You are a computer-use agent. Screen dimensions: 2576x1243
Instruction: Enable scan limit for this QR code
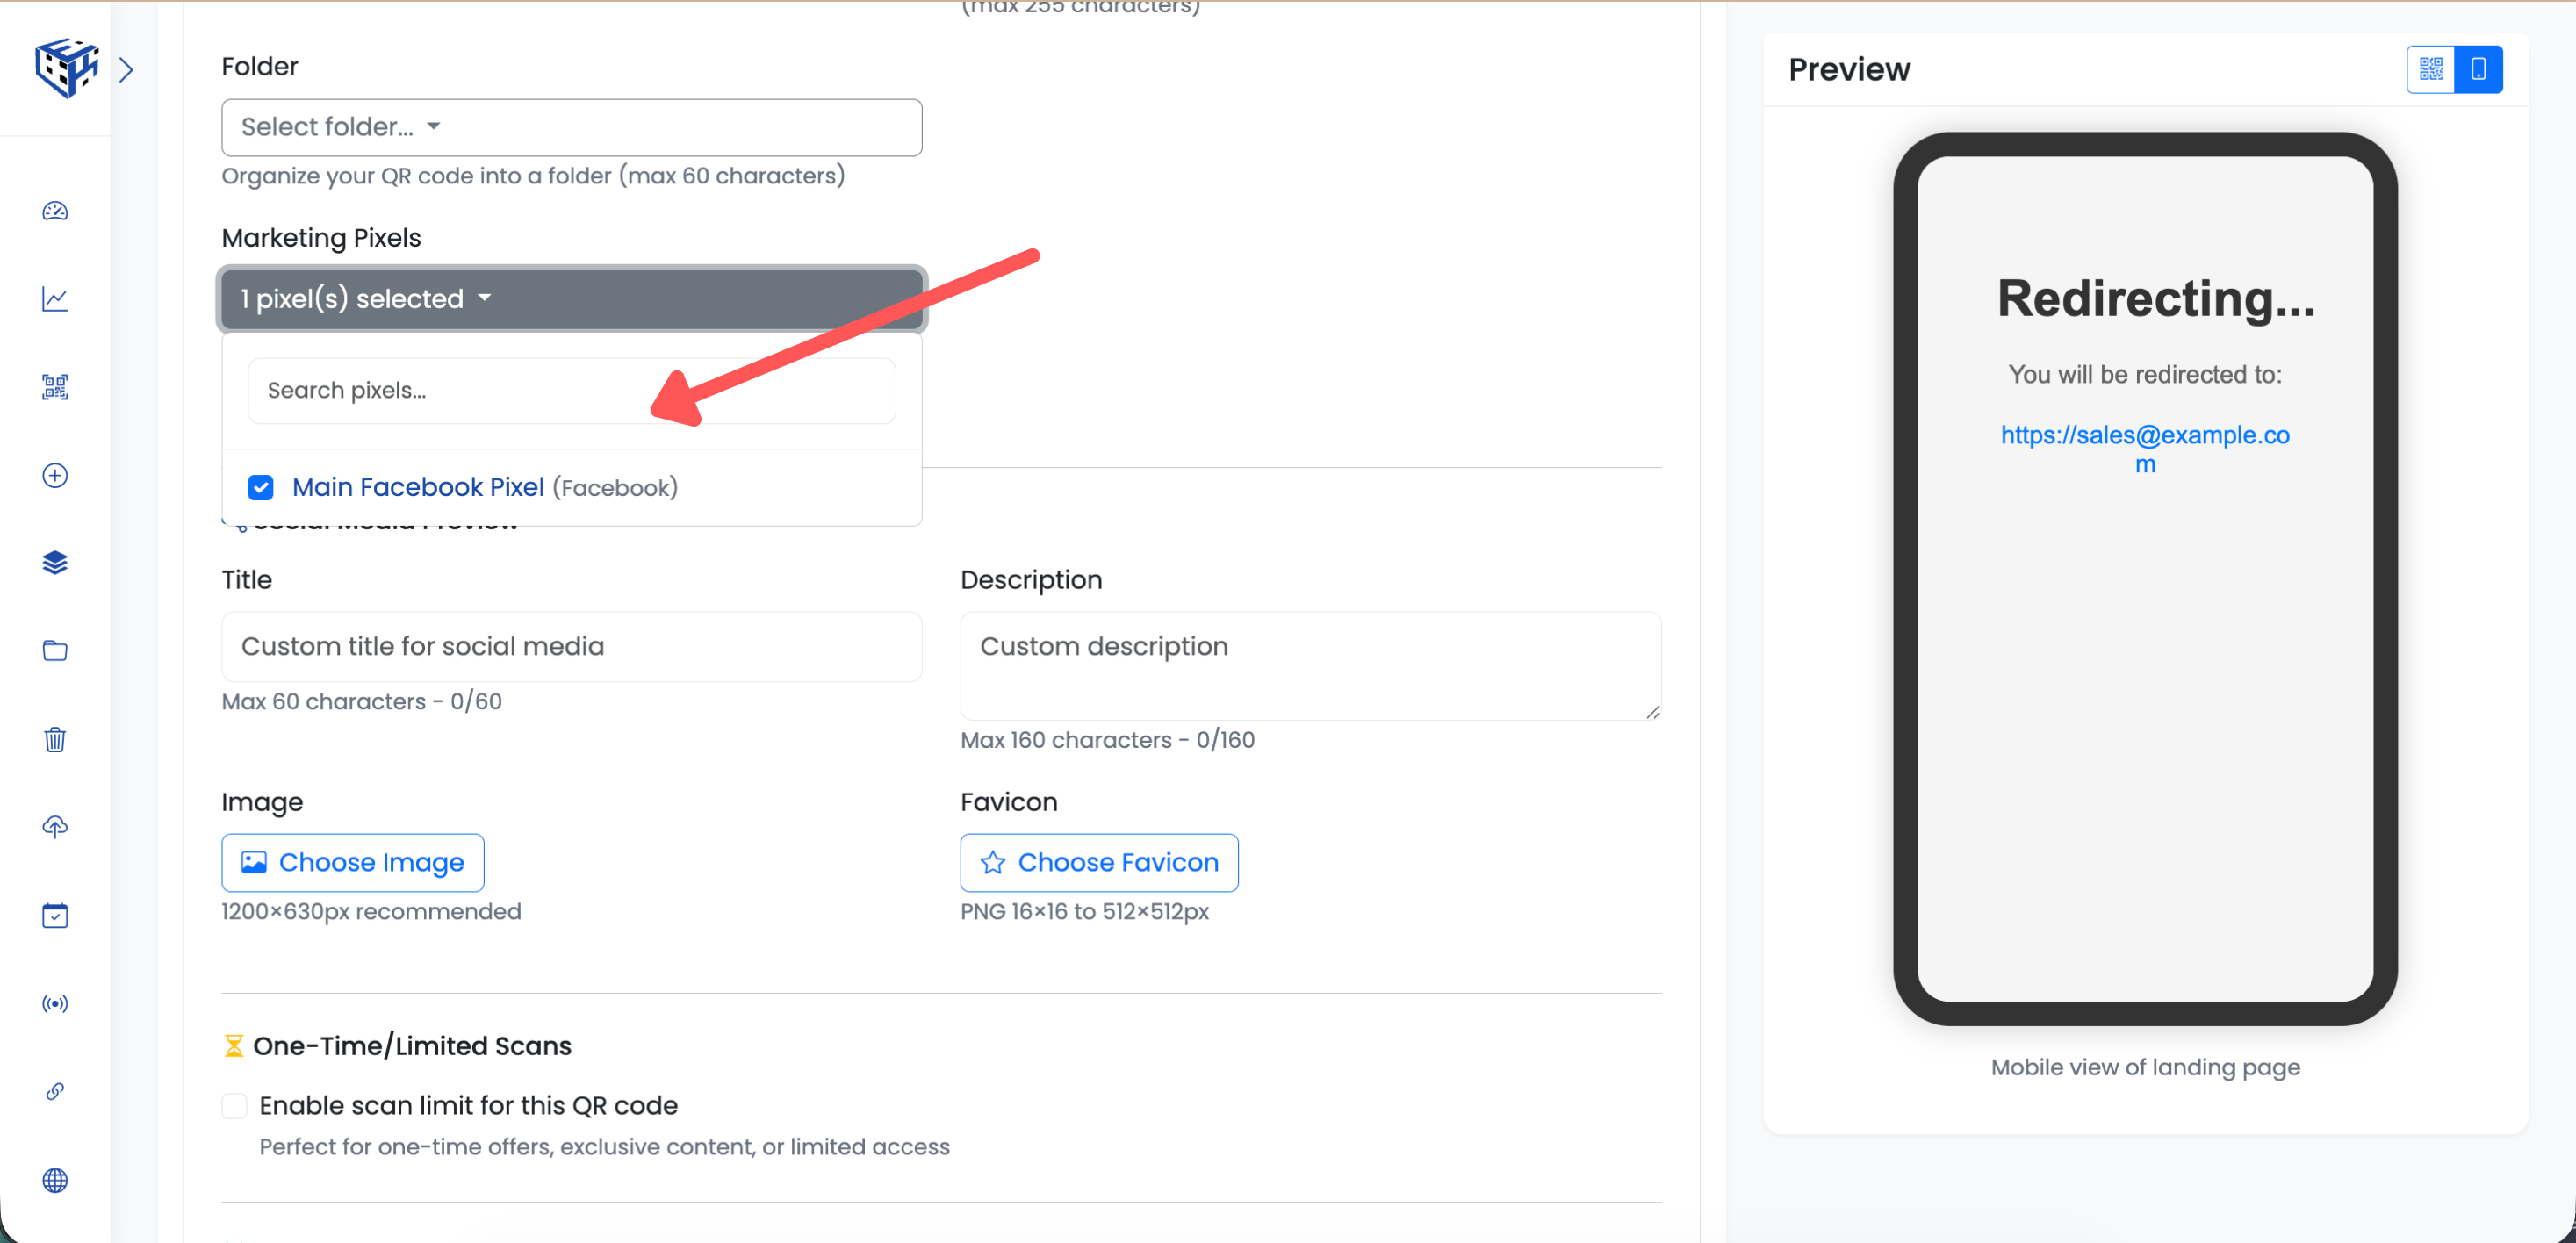[234, 1105]
